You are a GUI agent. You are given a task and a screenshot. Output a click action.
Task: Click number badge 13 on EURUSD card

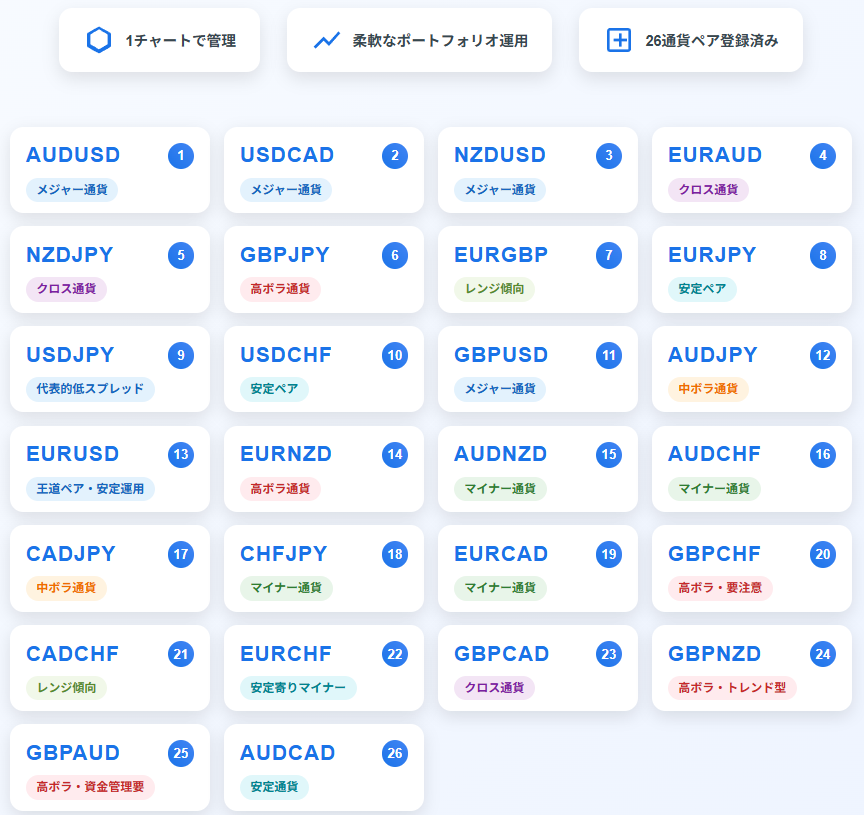pos(181,455)
